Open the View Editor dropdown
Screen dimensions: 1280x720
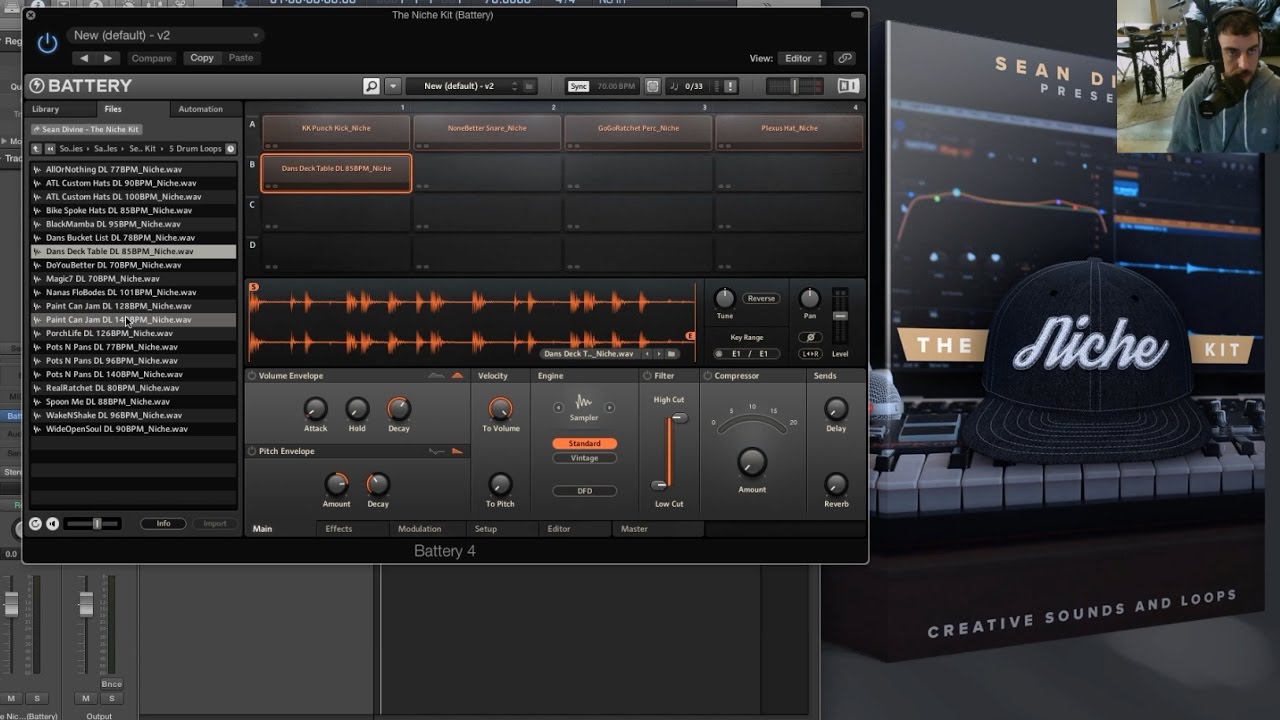(x=802, y=58)
